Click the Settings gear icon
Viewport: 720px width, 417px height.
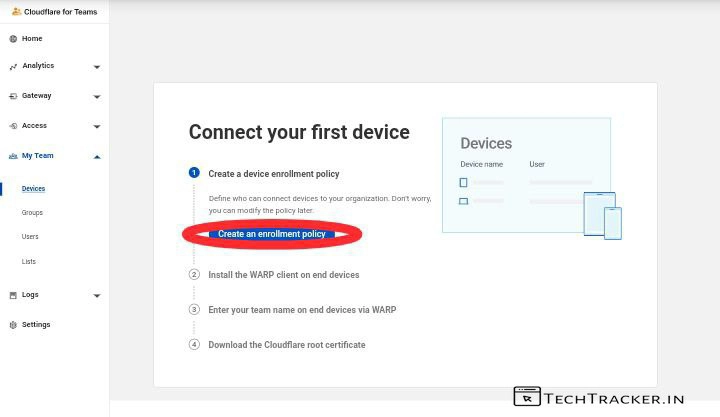click(x=13, y=325)
